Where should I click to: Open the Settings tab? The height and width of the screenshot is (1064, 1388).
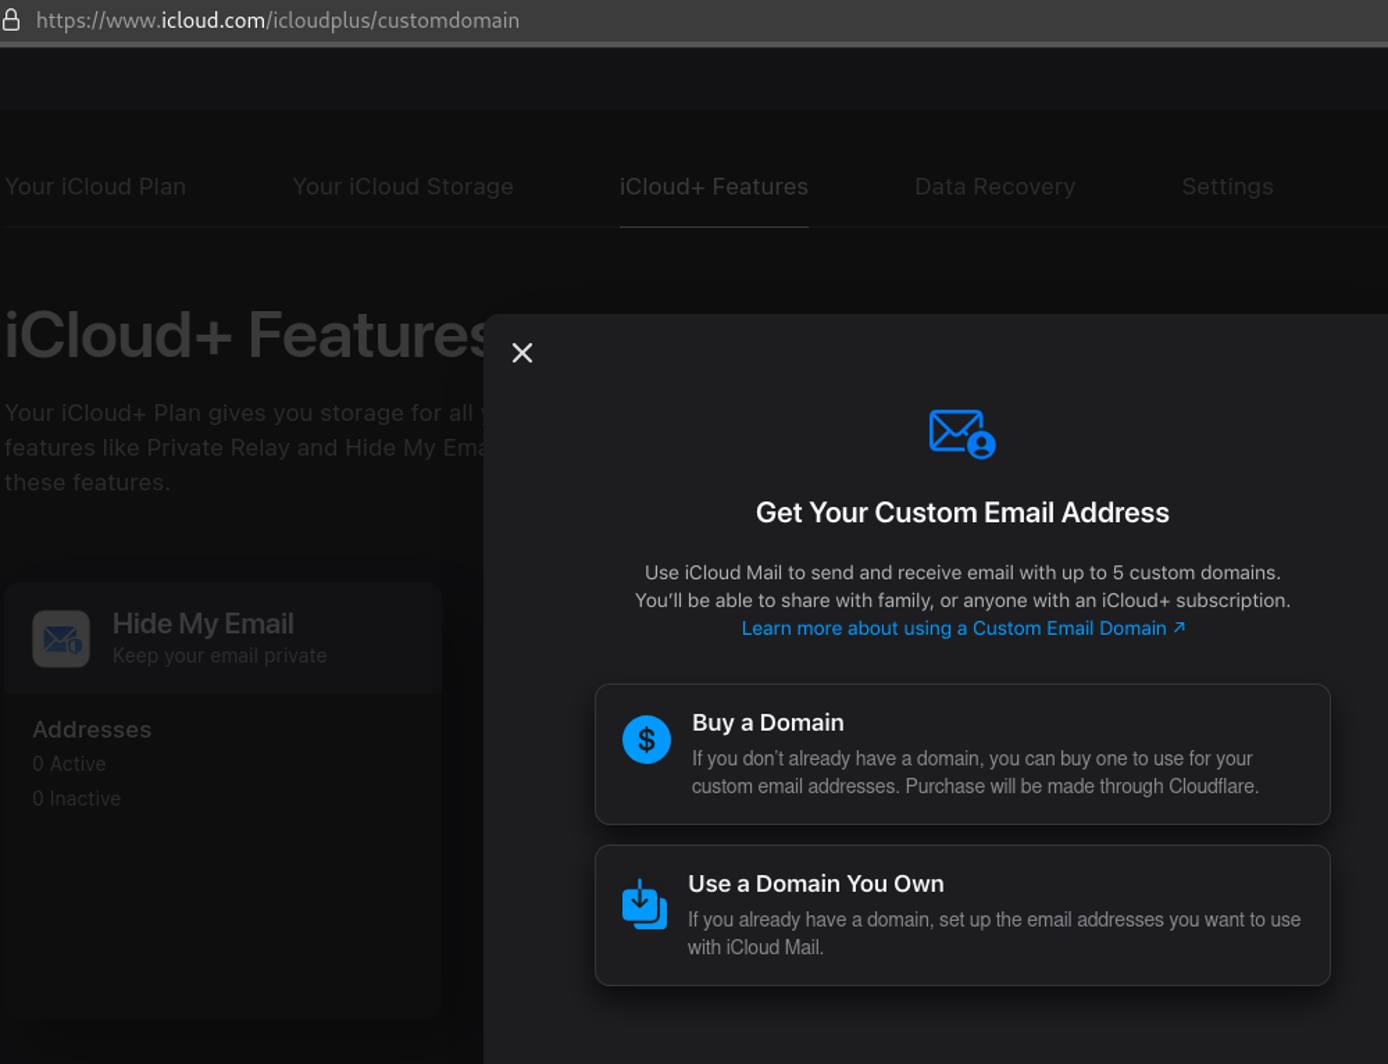click(x=1227, y=186)
